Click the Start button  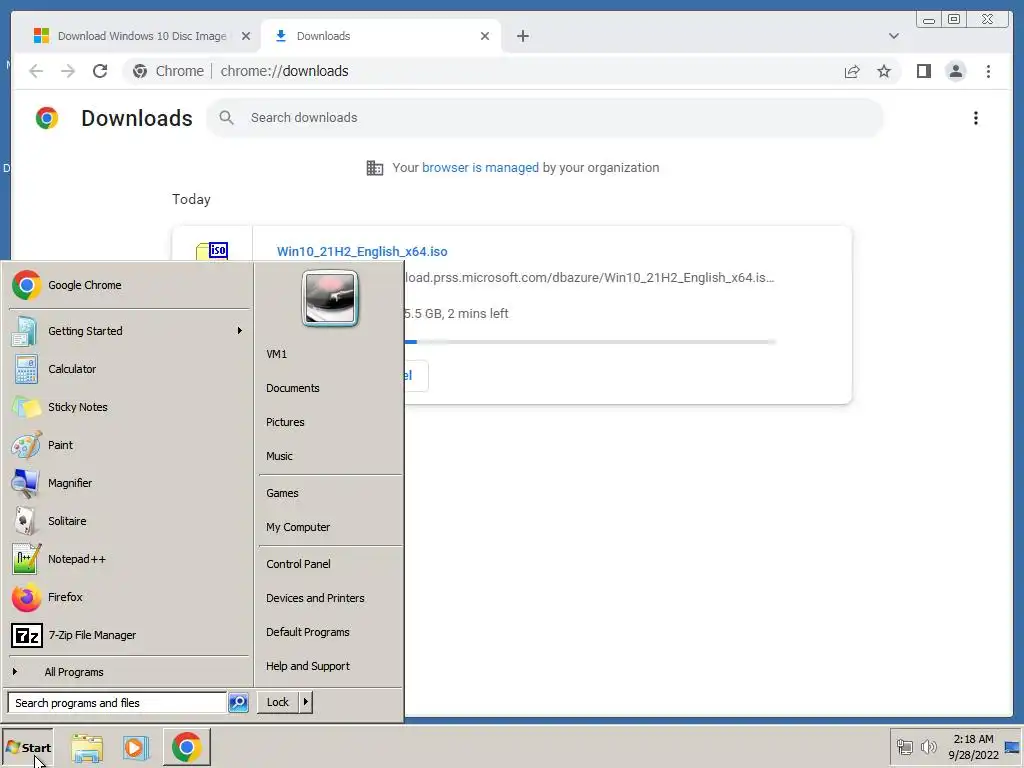(x=27, y=748)
